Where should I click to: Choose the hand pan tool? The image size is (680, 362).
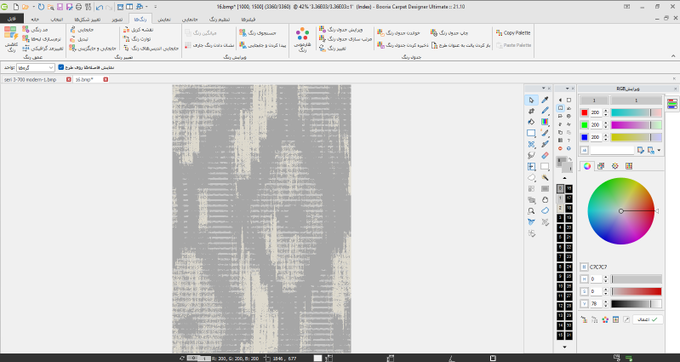pos(545,200)
